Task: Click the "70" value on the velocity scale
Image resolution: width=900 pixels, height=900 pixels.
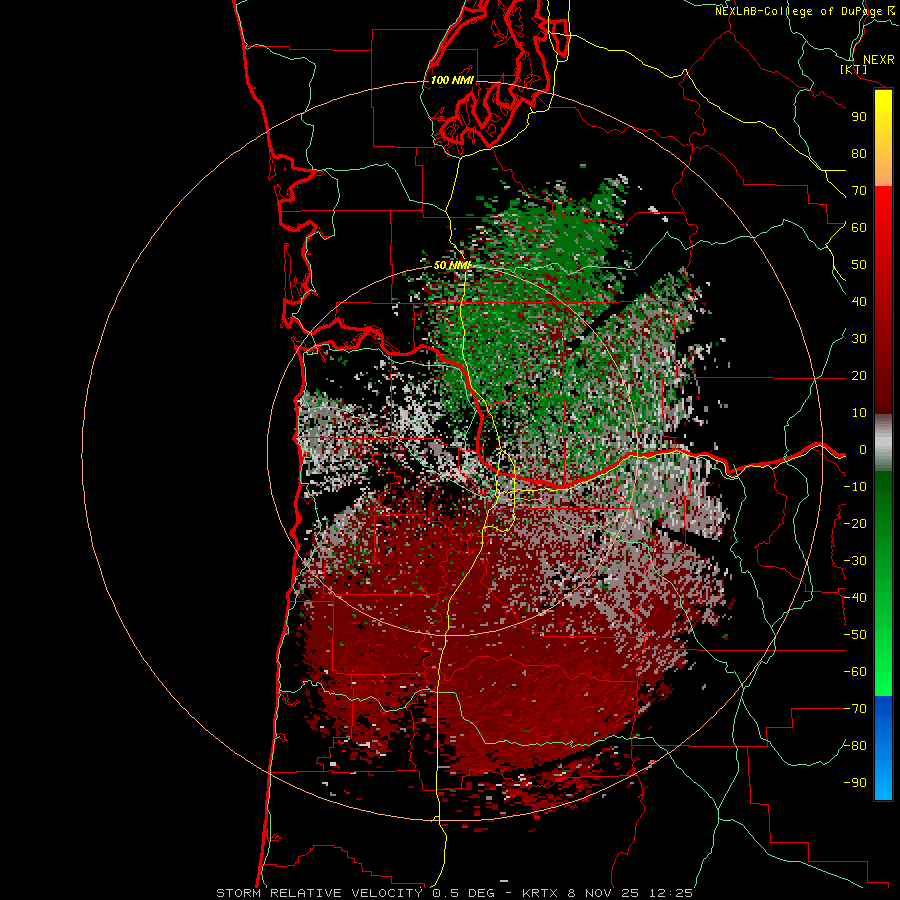Action: pos(859,191)
